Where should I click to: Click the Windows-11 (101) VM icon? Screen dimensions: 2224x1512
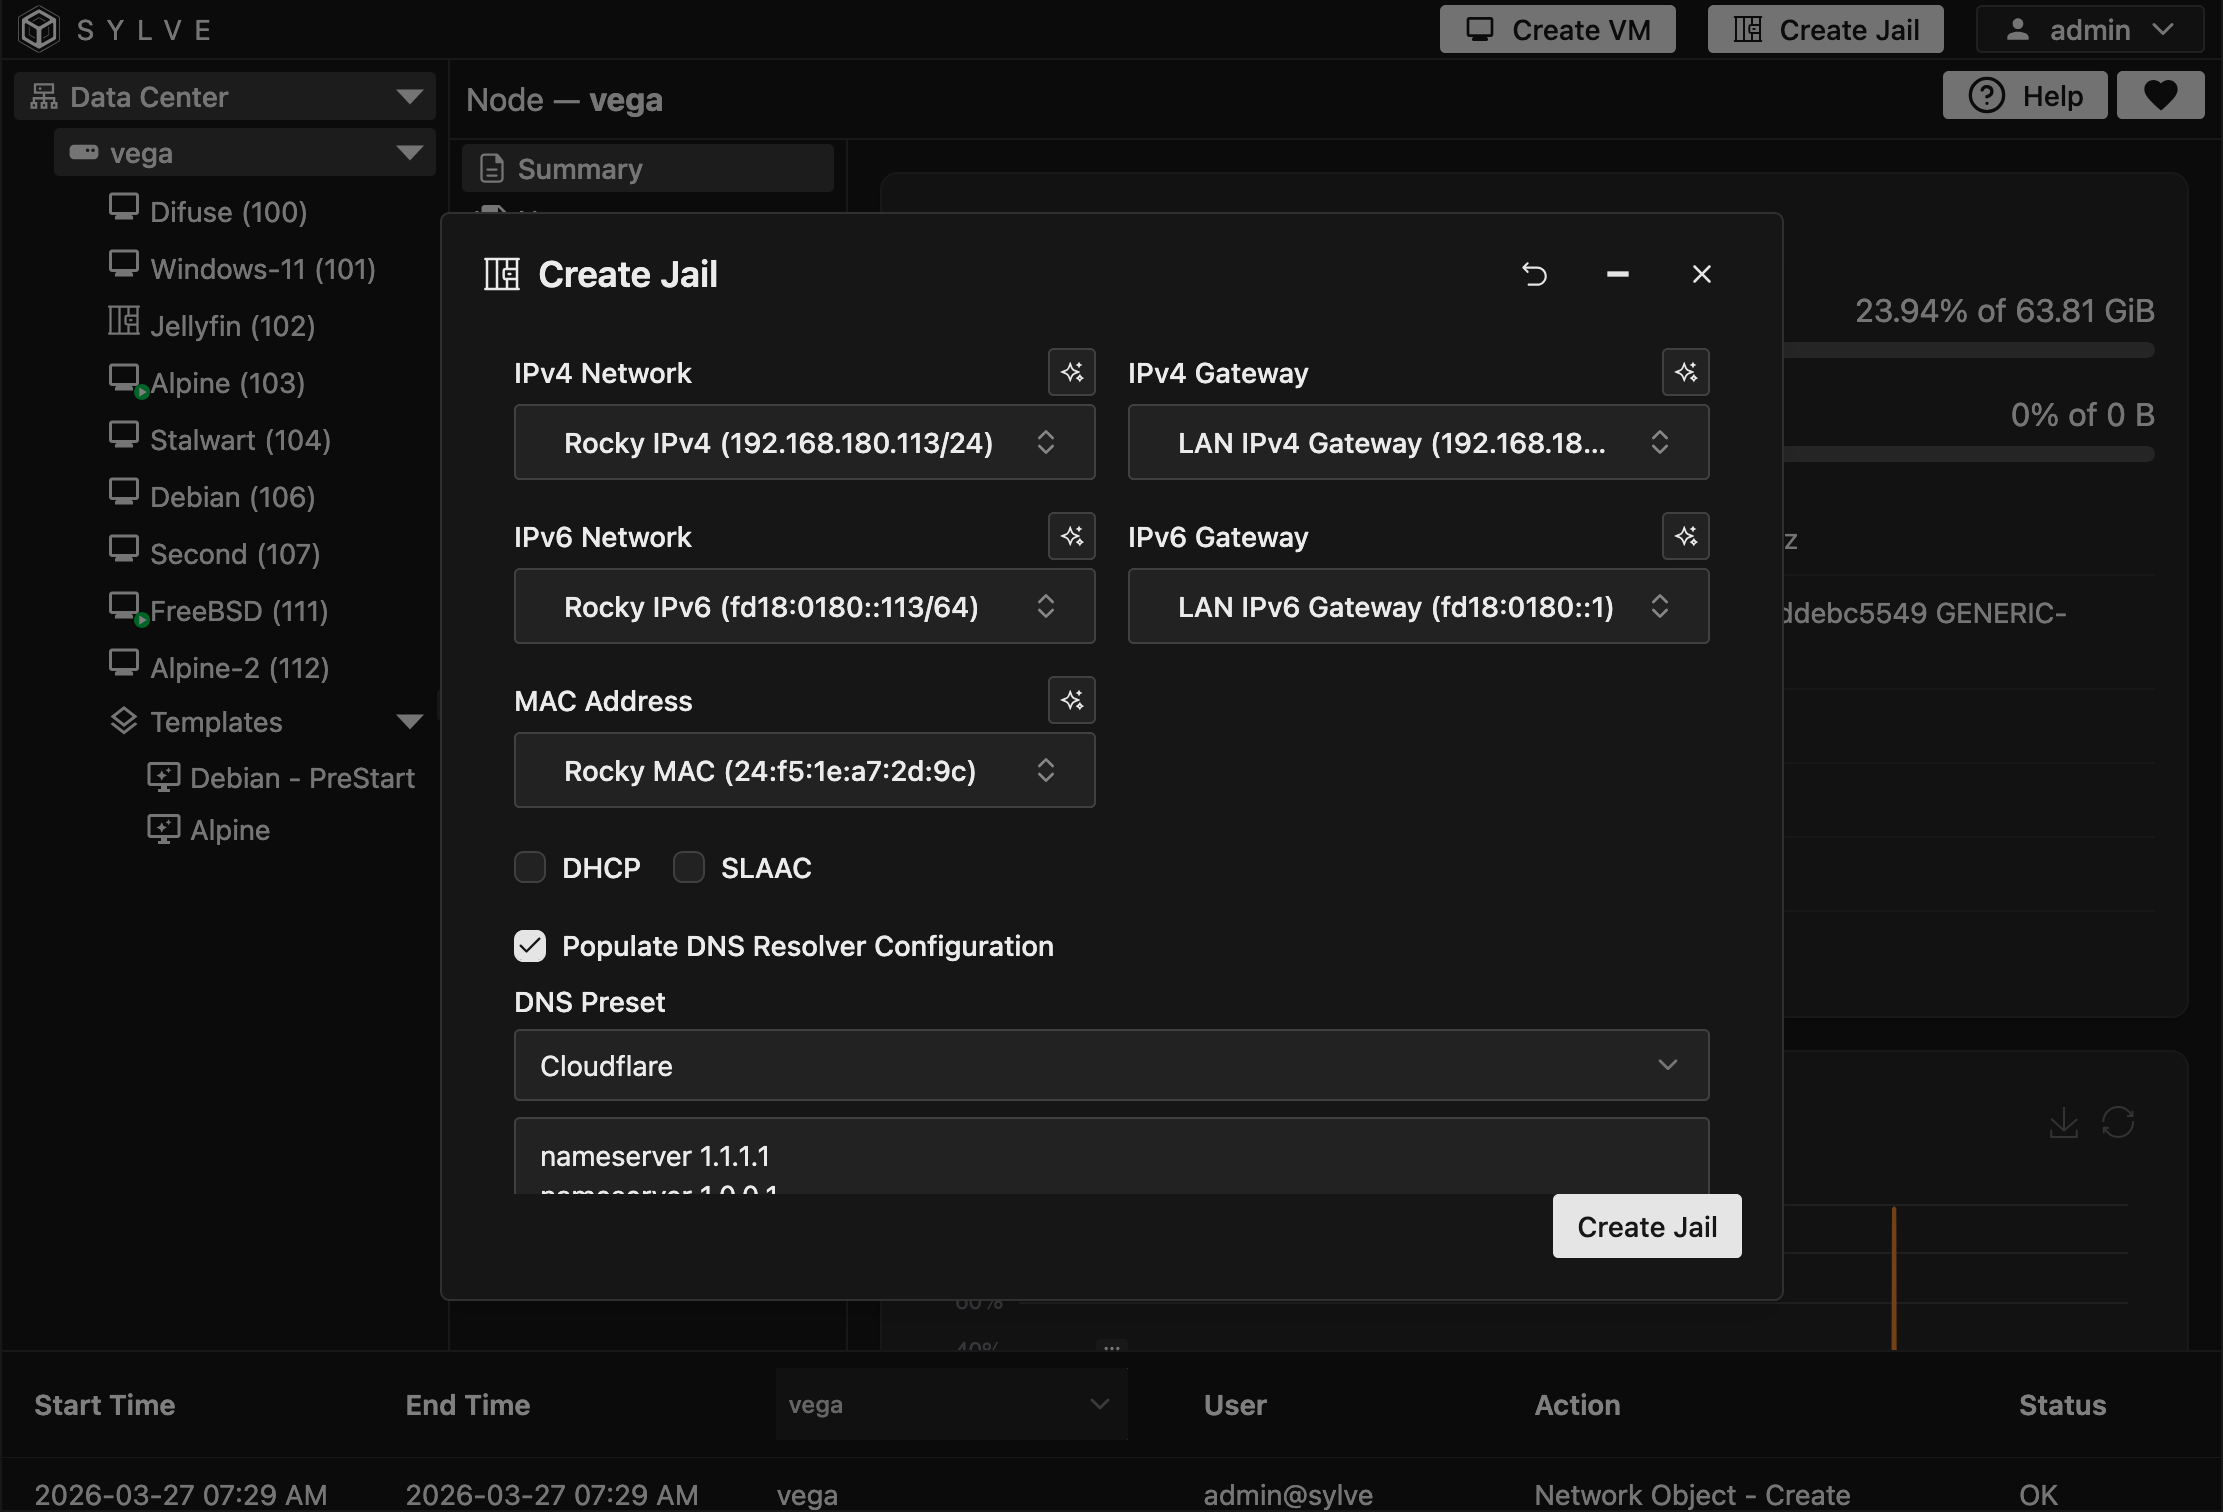[124, 264]
